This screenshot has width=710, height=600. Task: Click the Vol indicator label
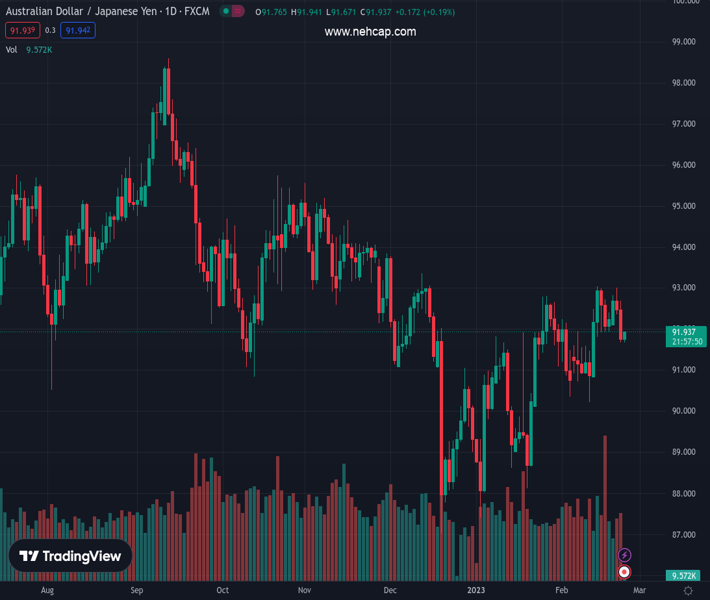click(x=12, y=49)
